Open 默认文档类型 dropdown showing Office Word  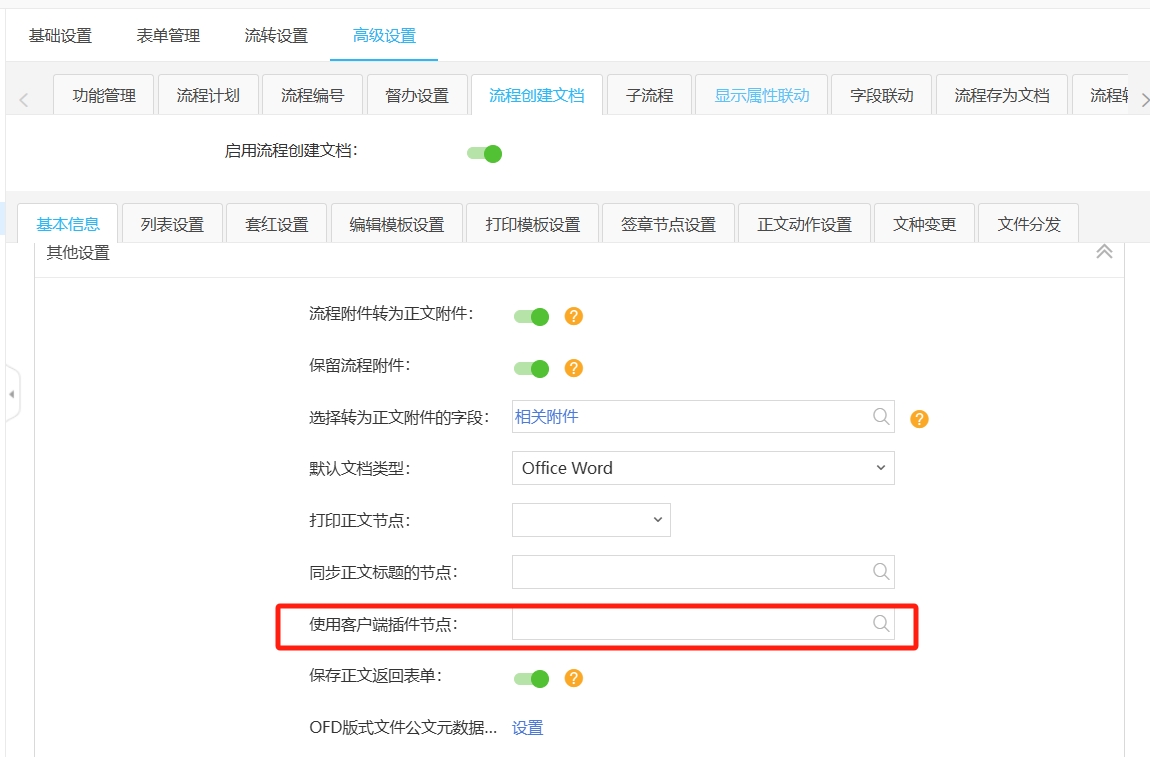click(703, 468)
